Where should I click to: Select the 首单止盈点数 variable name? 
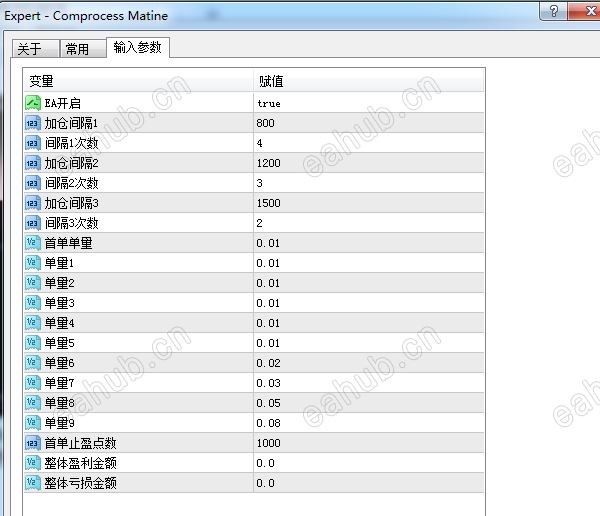80,443
